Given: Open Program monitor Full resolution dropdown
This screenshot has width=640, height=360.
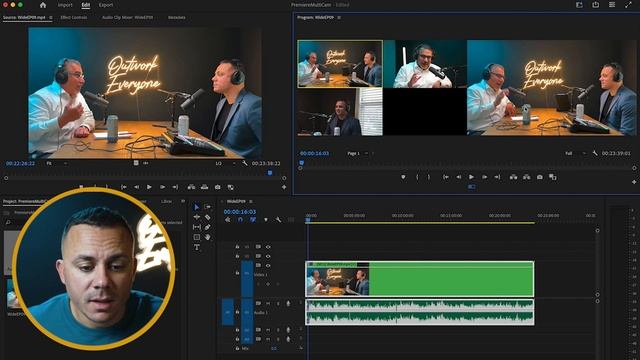Looking at the screenshot, I should click(575, 153).
